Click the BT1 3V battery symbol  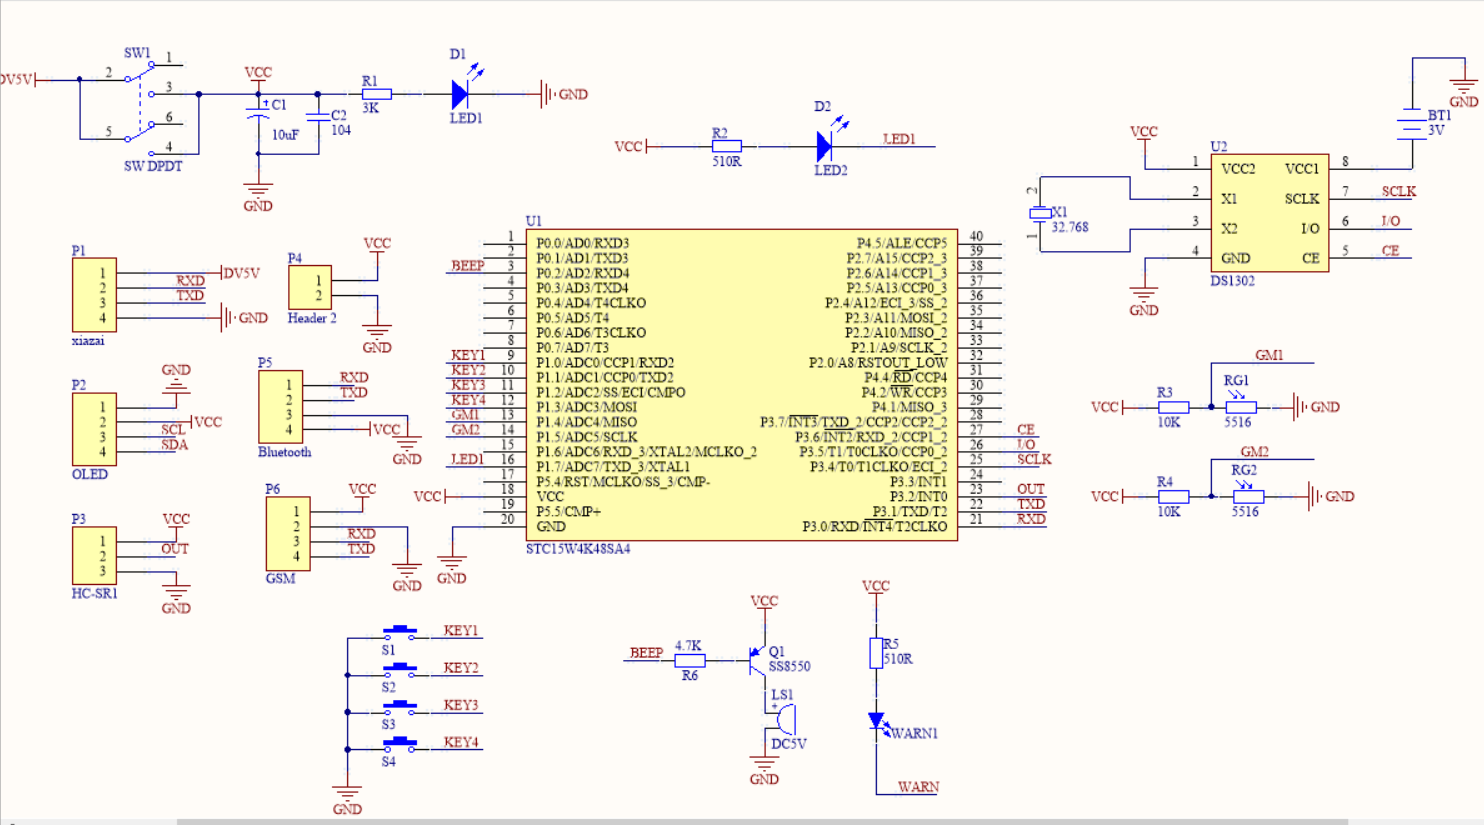(1412, 123)
